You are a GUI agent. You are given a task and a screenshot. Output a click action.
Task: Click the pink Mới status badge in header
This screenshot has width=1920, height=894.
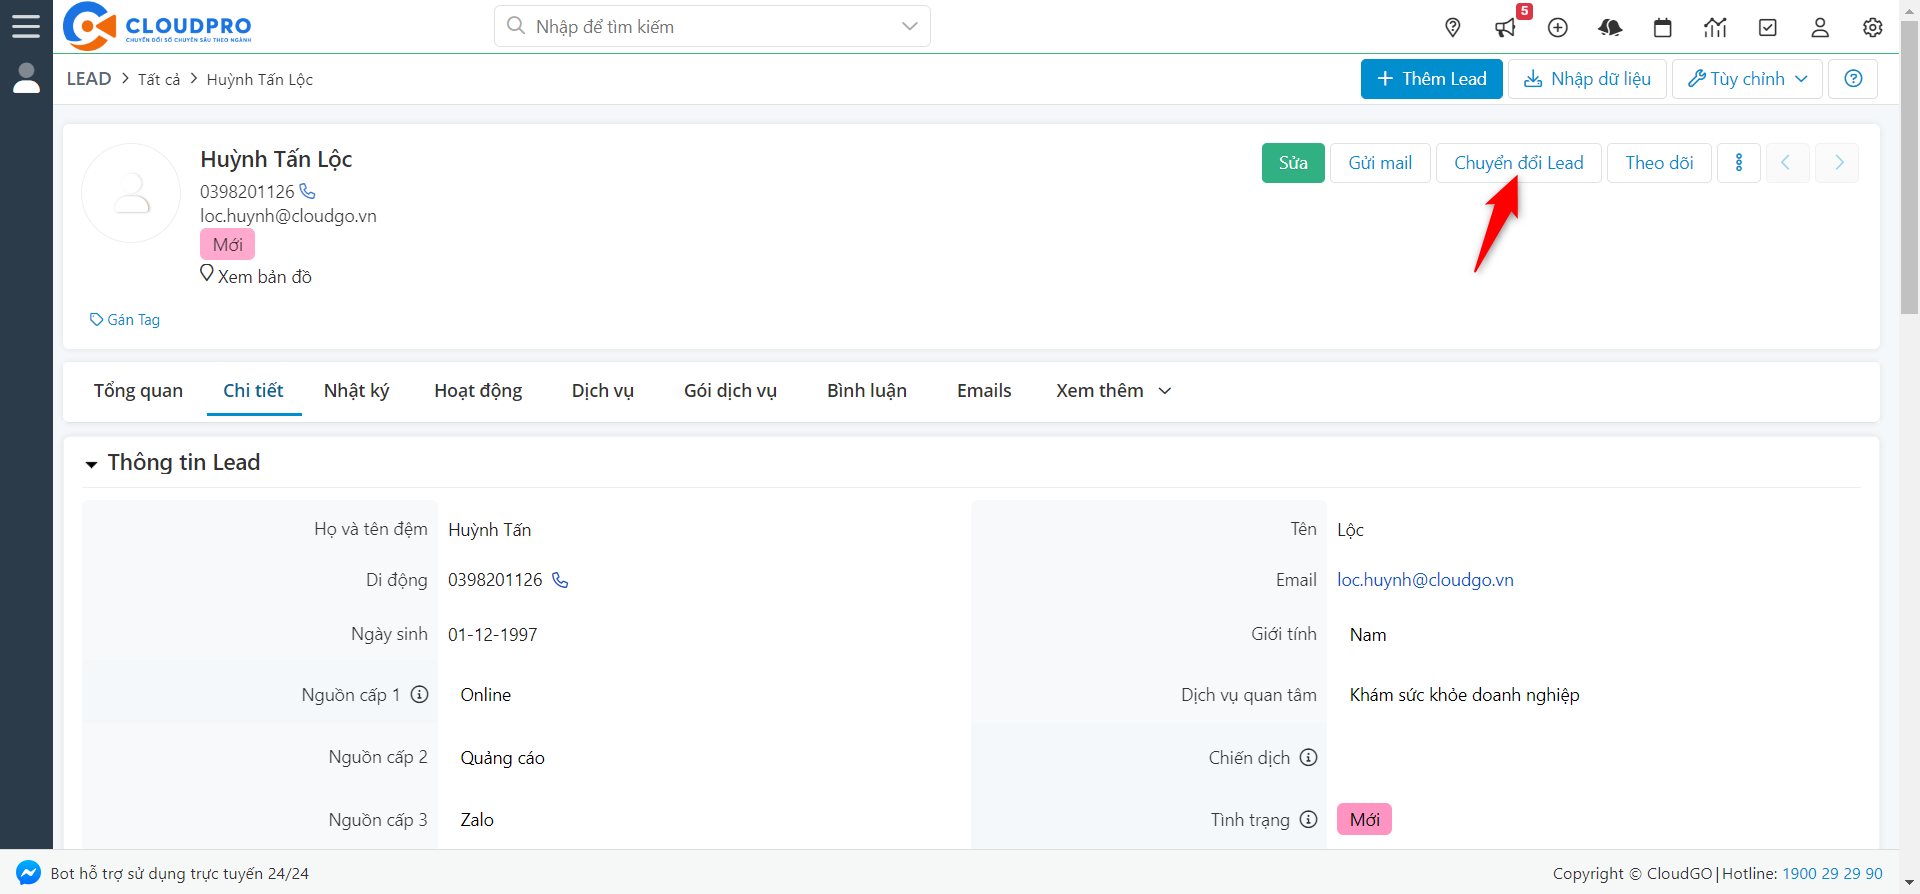click(227, 244)
